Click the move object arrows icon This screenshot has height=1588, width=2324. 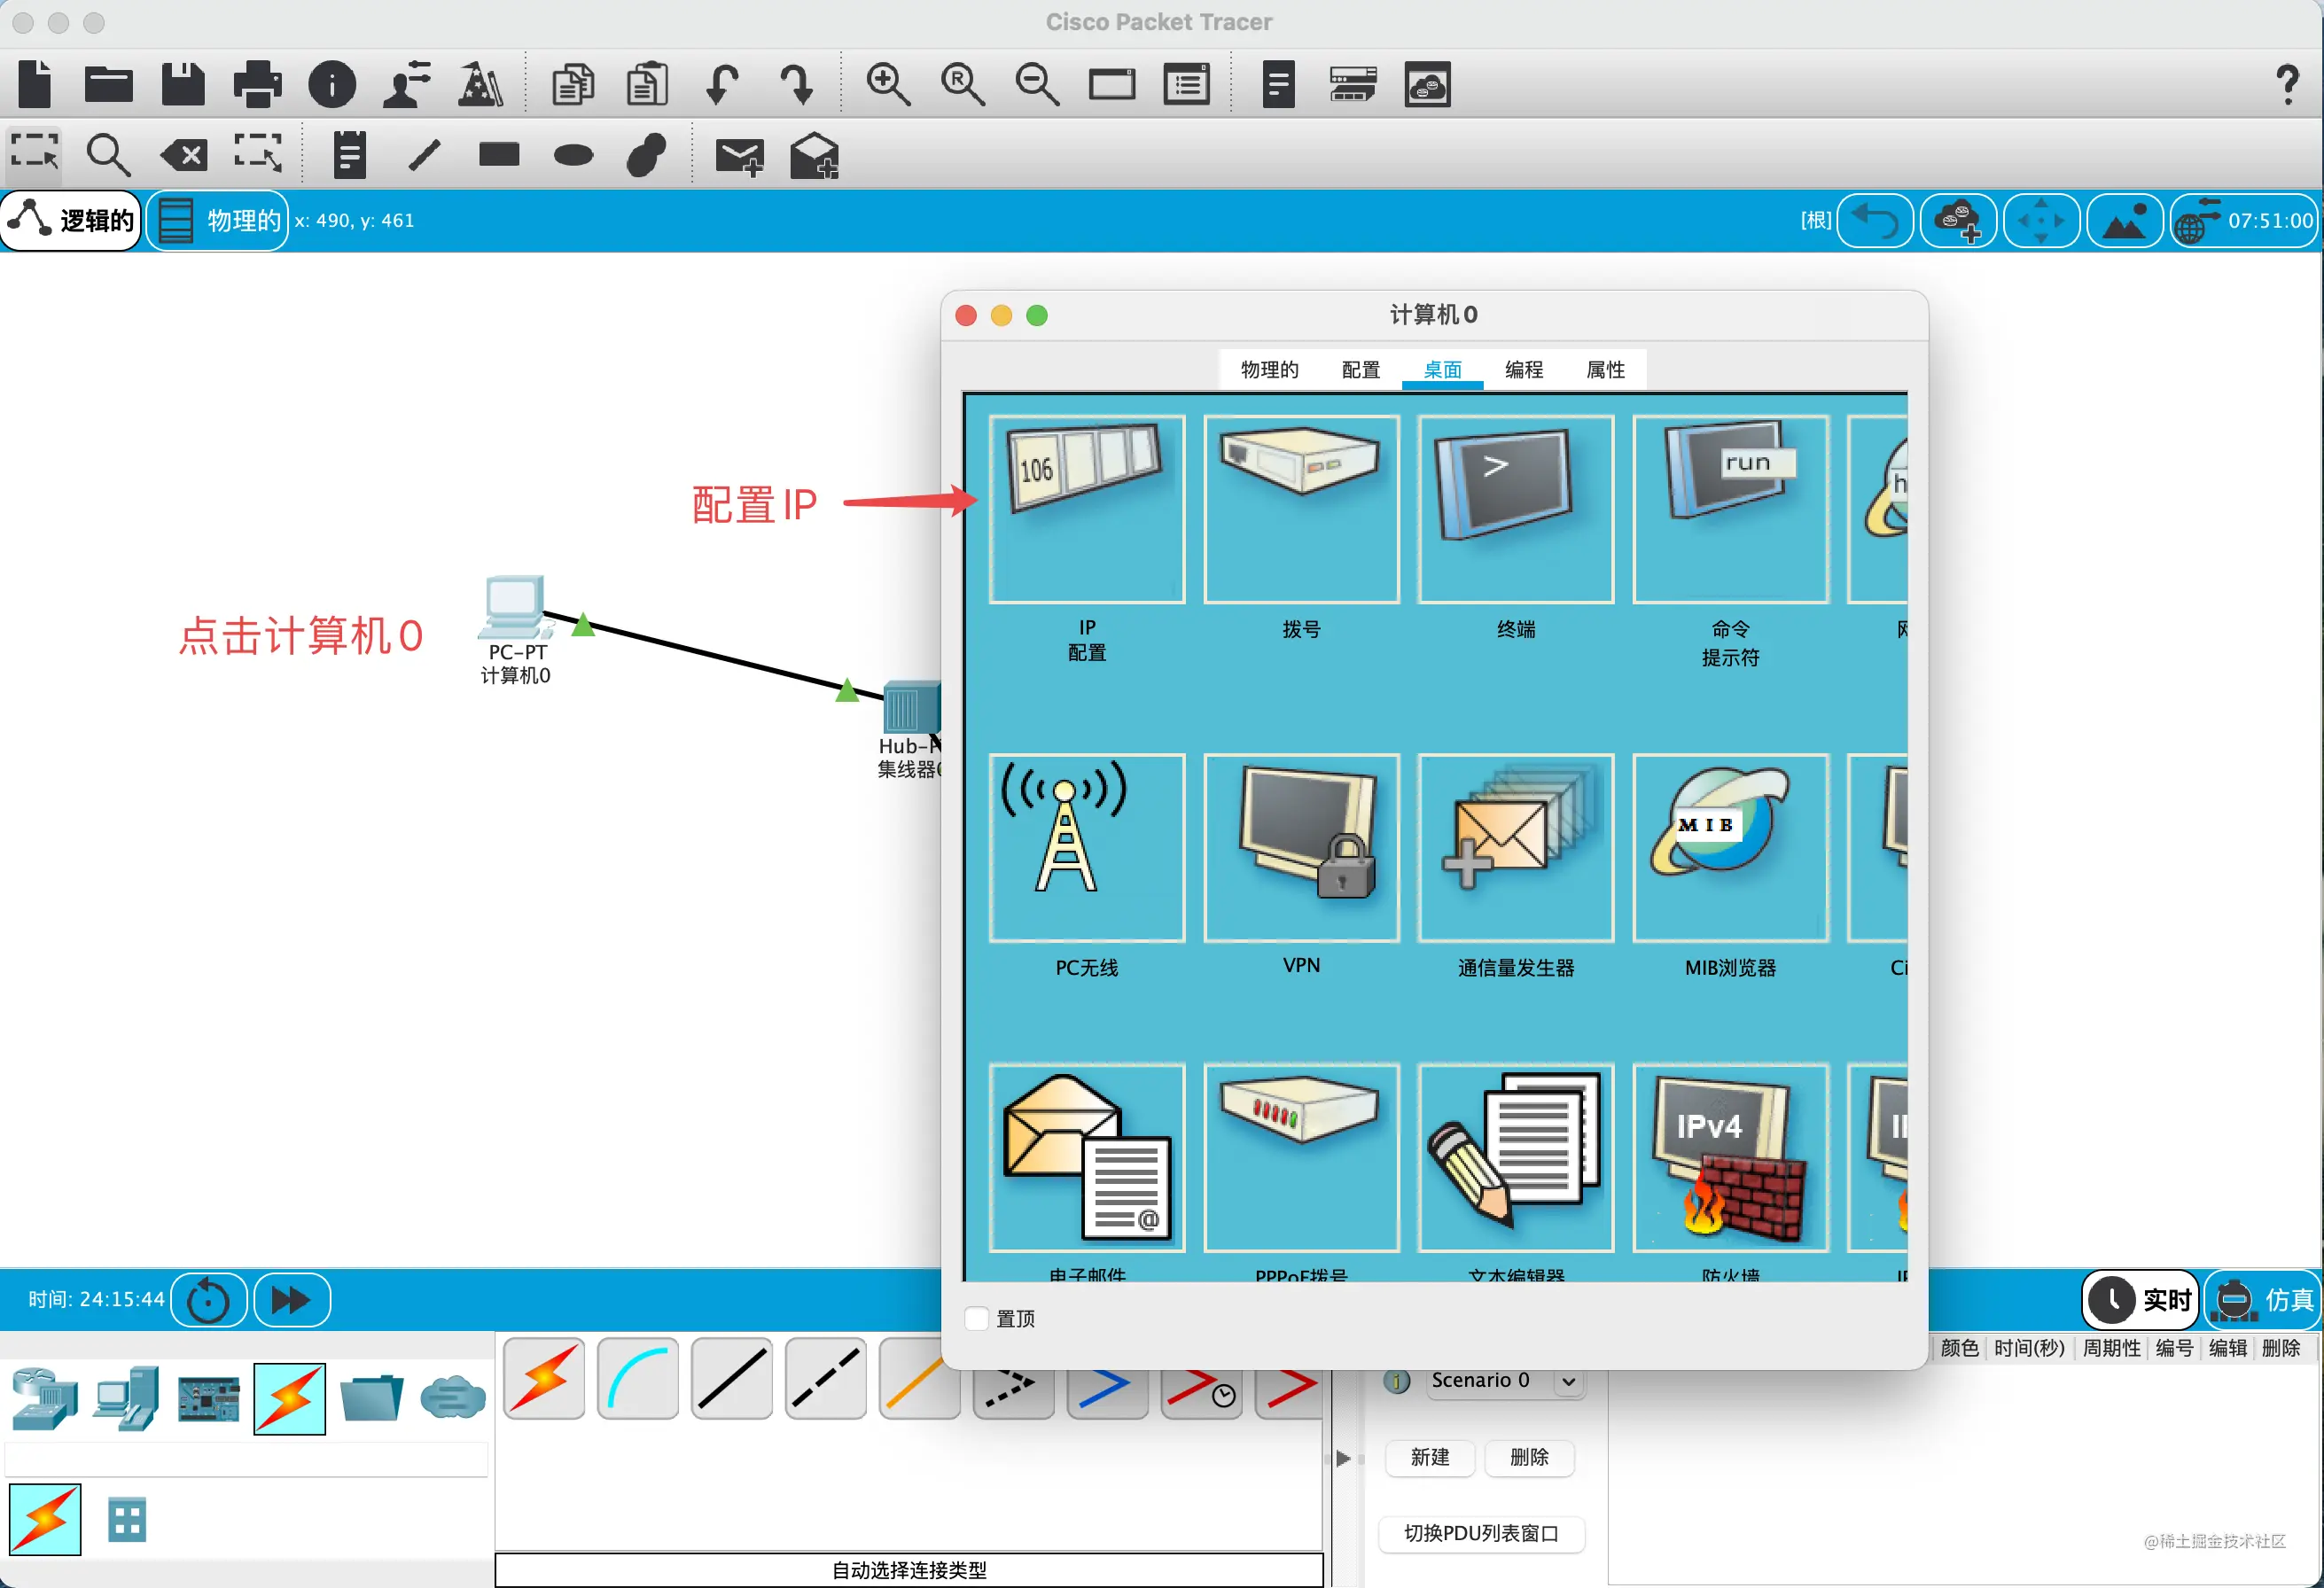2041,220
